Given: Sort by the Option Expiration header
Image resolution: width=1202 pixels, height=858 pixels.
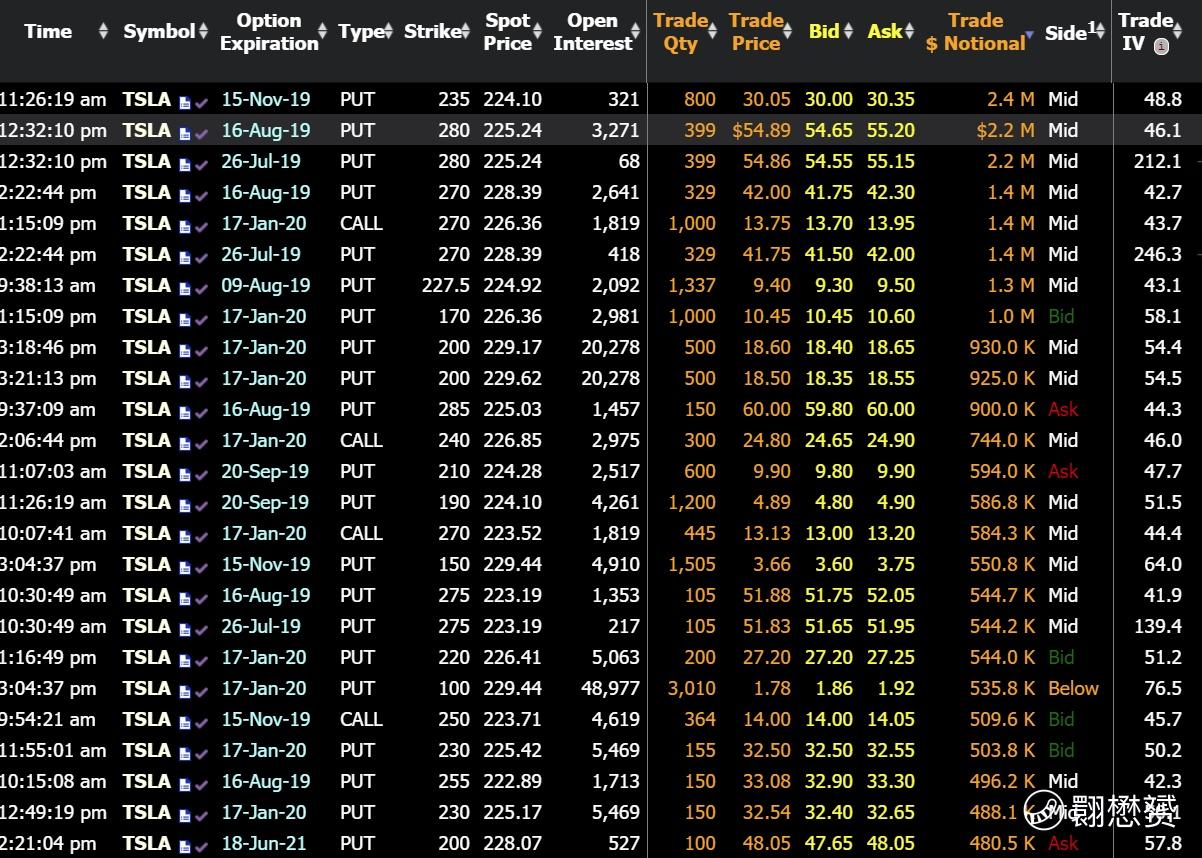Looking at the screenshot, I should pos(269,32).
